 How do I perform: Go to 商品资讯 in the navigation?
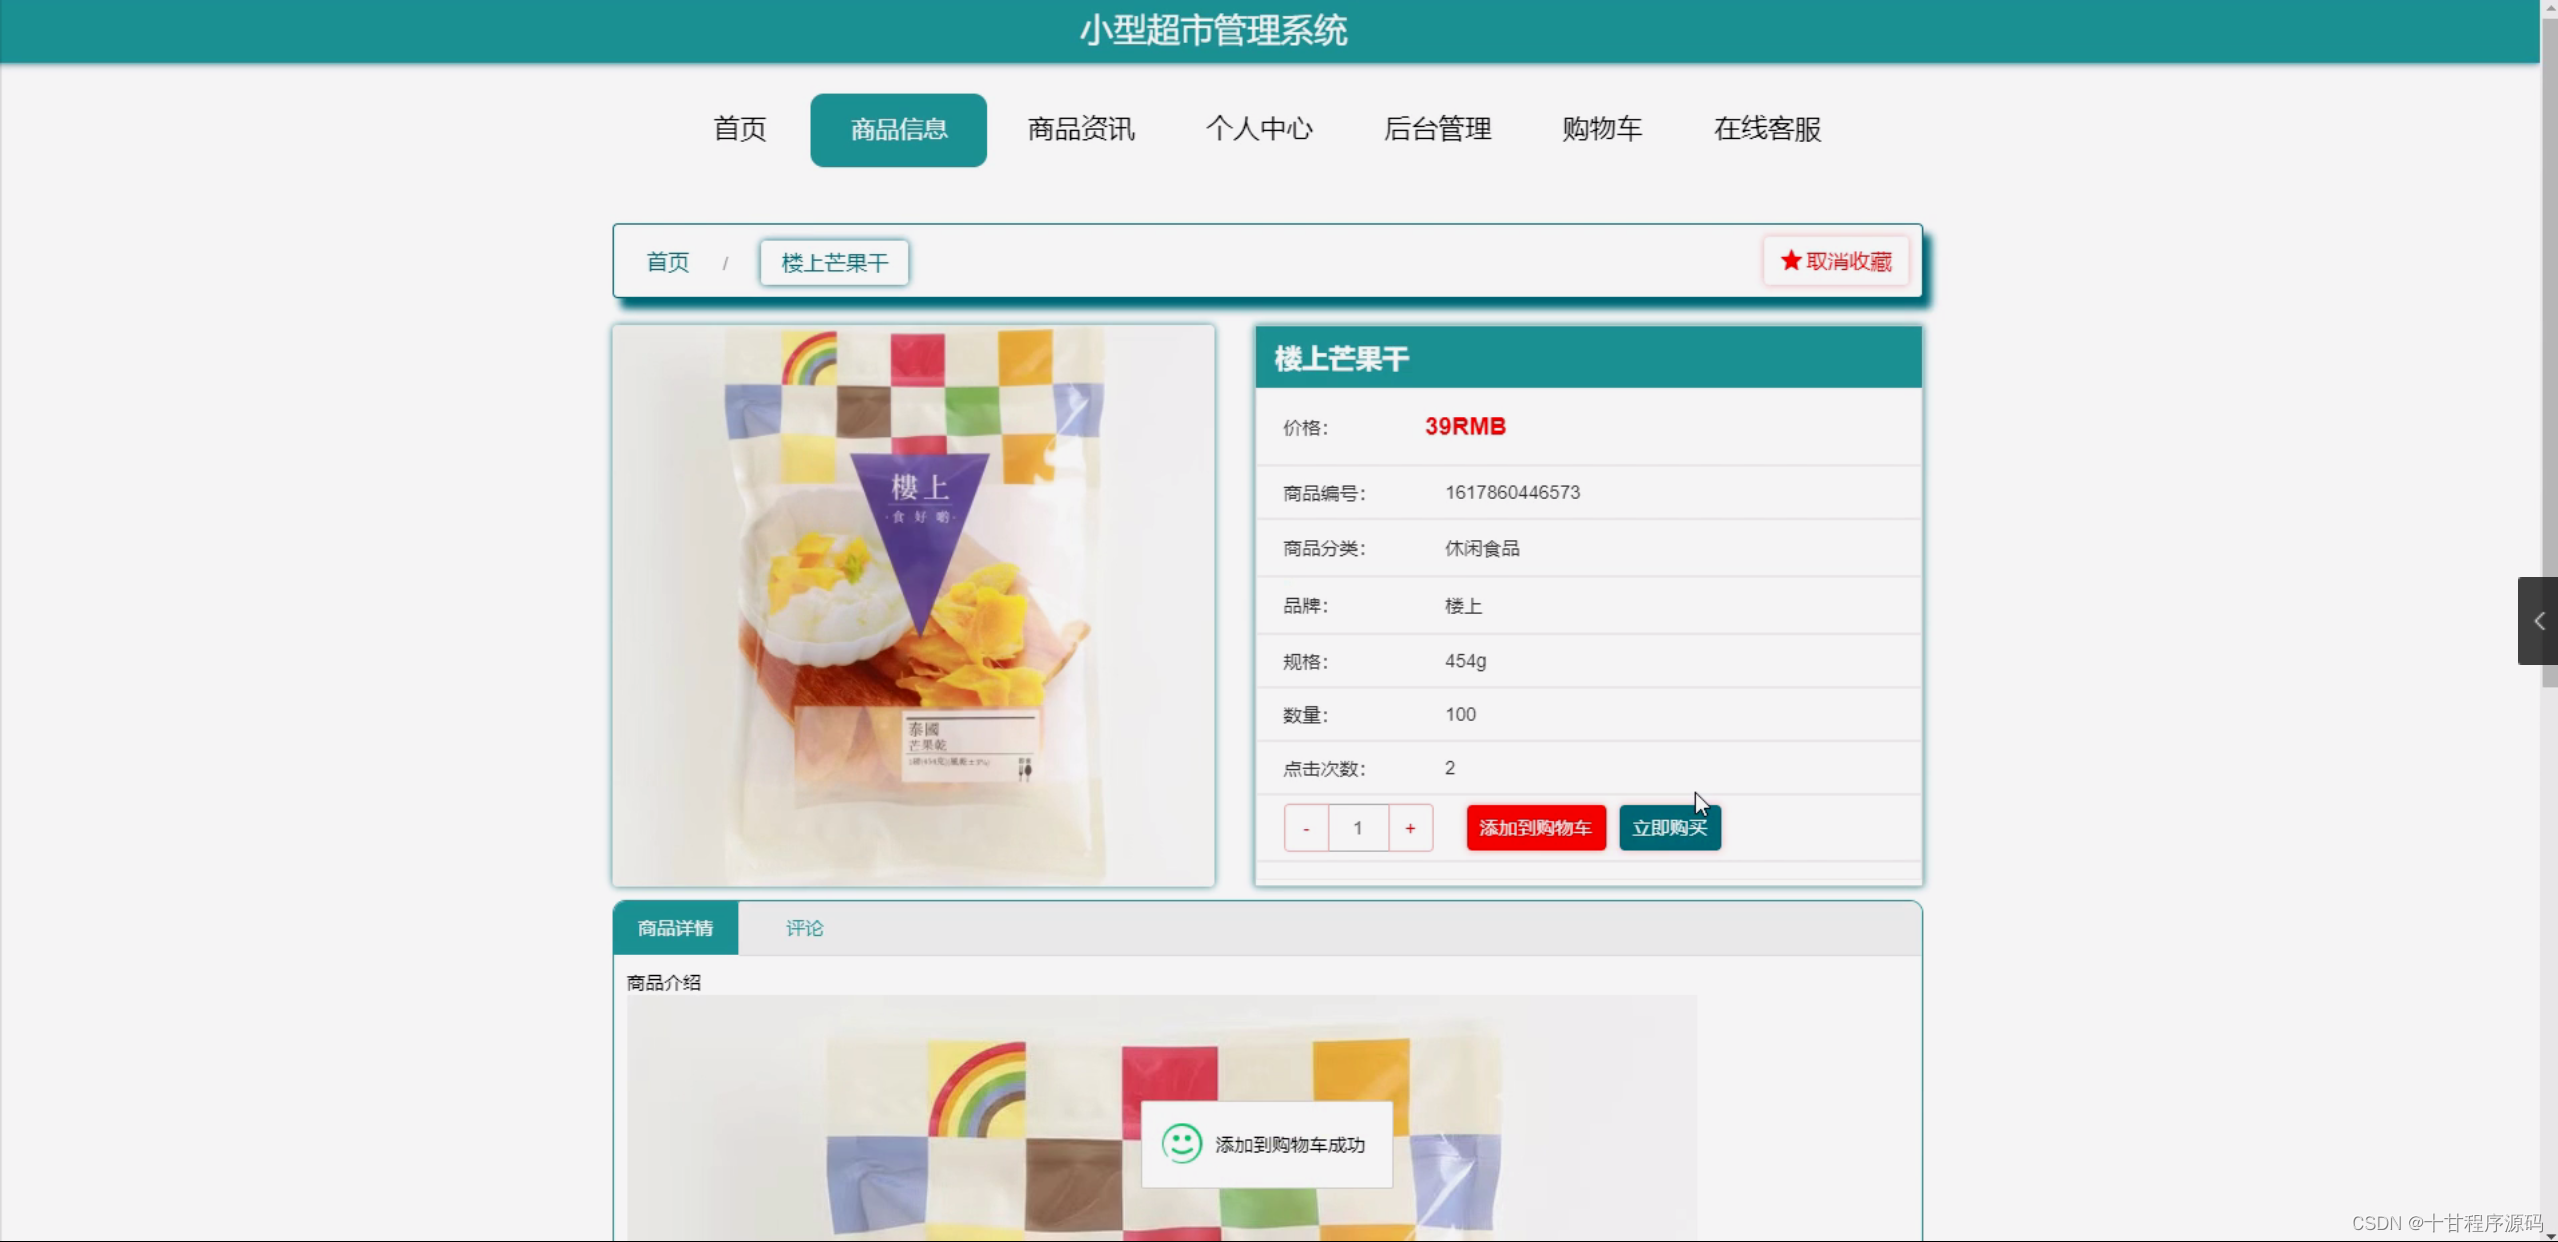click(x=1081, y=129)
